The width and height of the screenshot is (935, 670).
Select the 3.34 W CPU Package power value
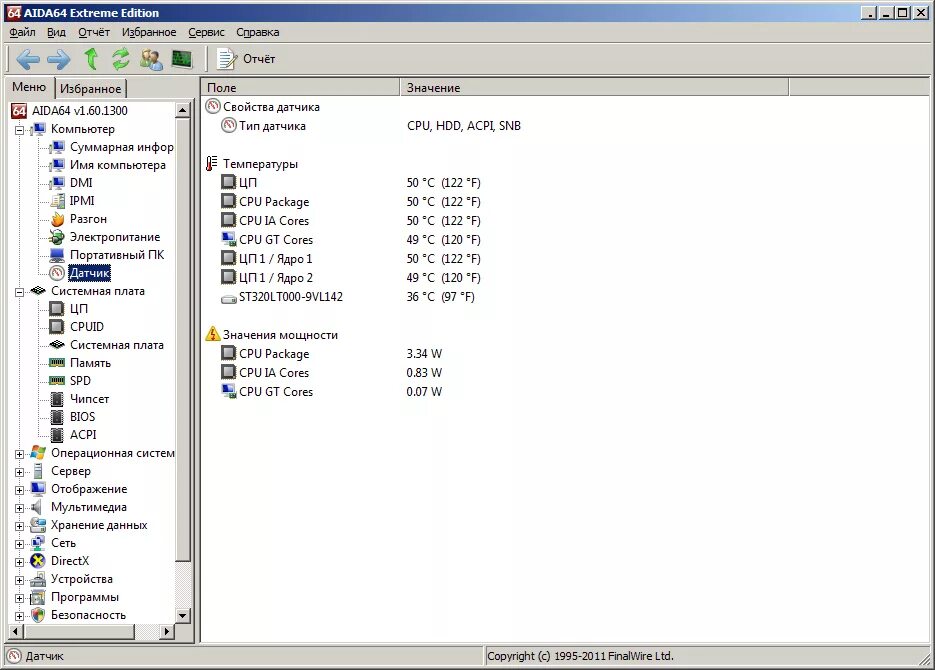tap(424, 354)
